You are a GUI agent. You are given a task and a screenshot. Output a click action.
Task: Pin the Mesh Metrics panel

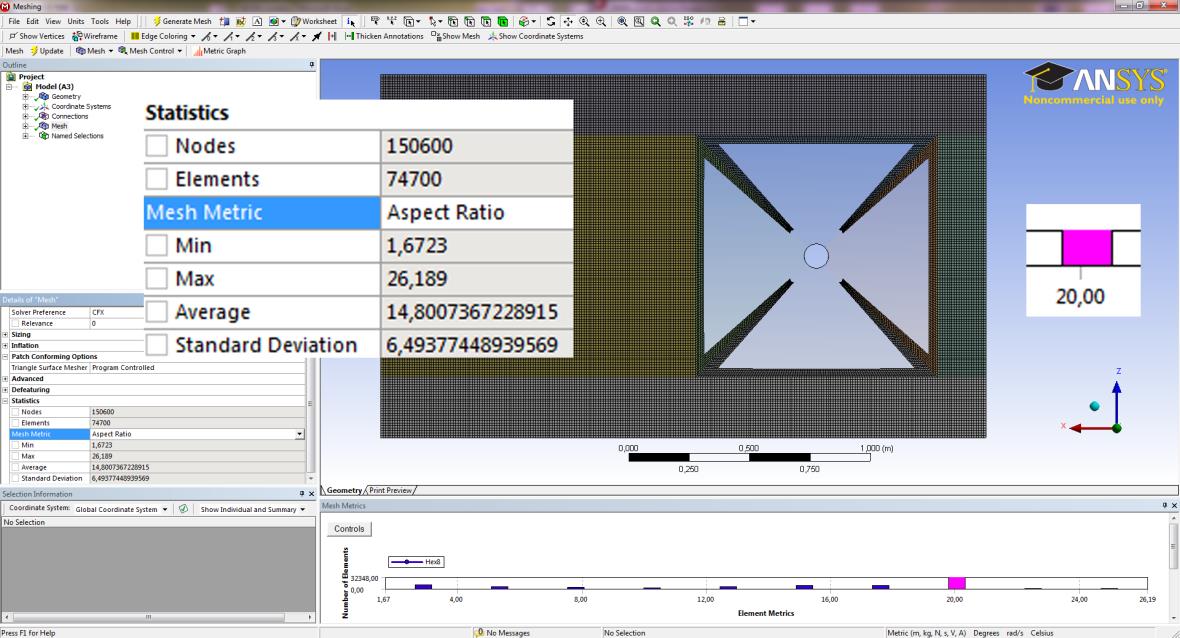[x=1163, y=506]
